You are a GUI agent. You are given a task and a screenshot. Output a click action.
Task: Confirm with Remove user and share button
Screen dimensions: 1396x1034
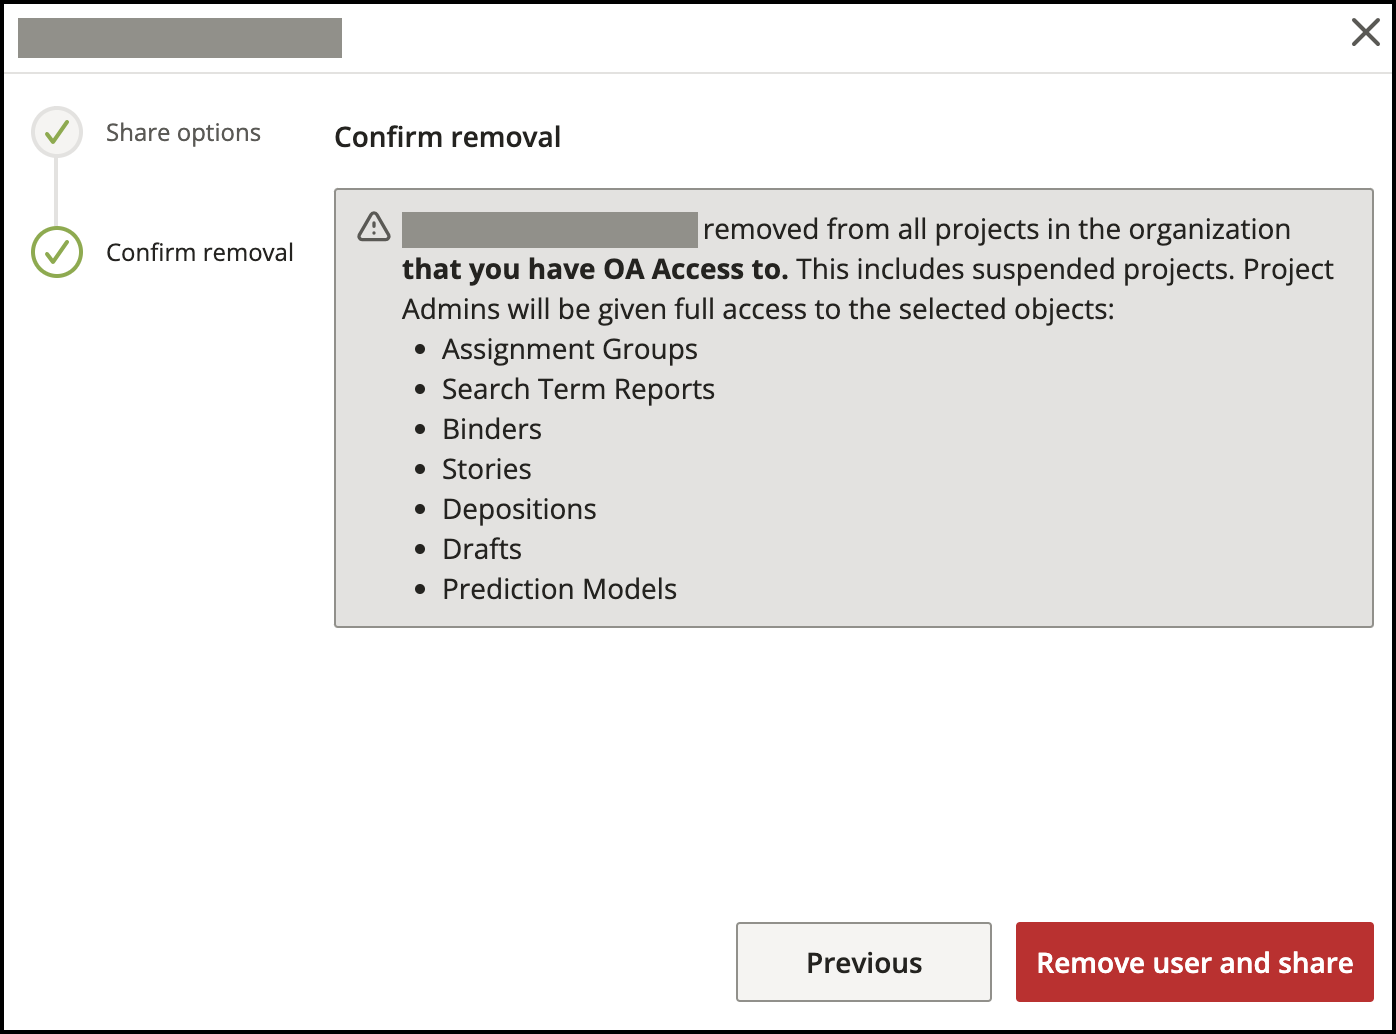click(1195, 962)
